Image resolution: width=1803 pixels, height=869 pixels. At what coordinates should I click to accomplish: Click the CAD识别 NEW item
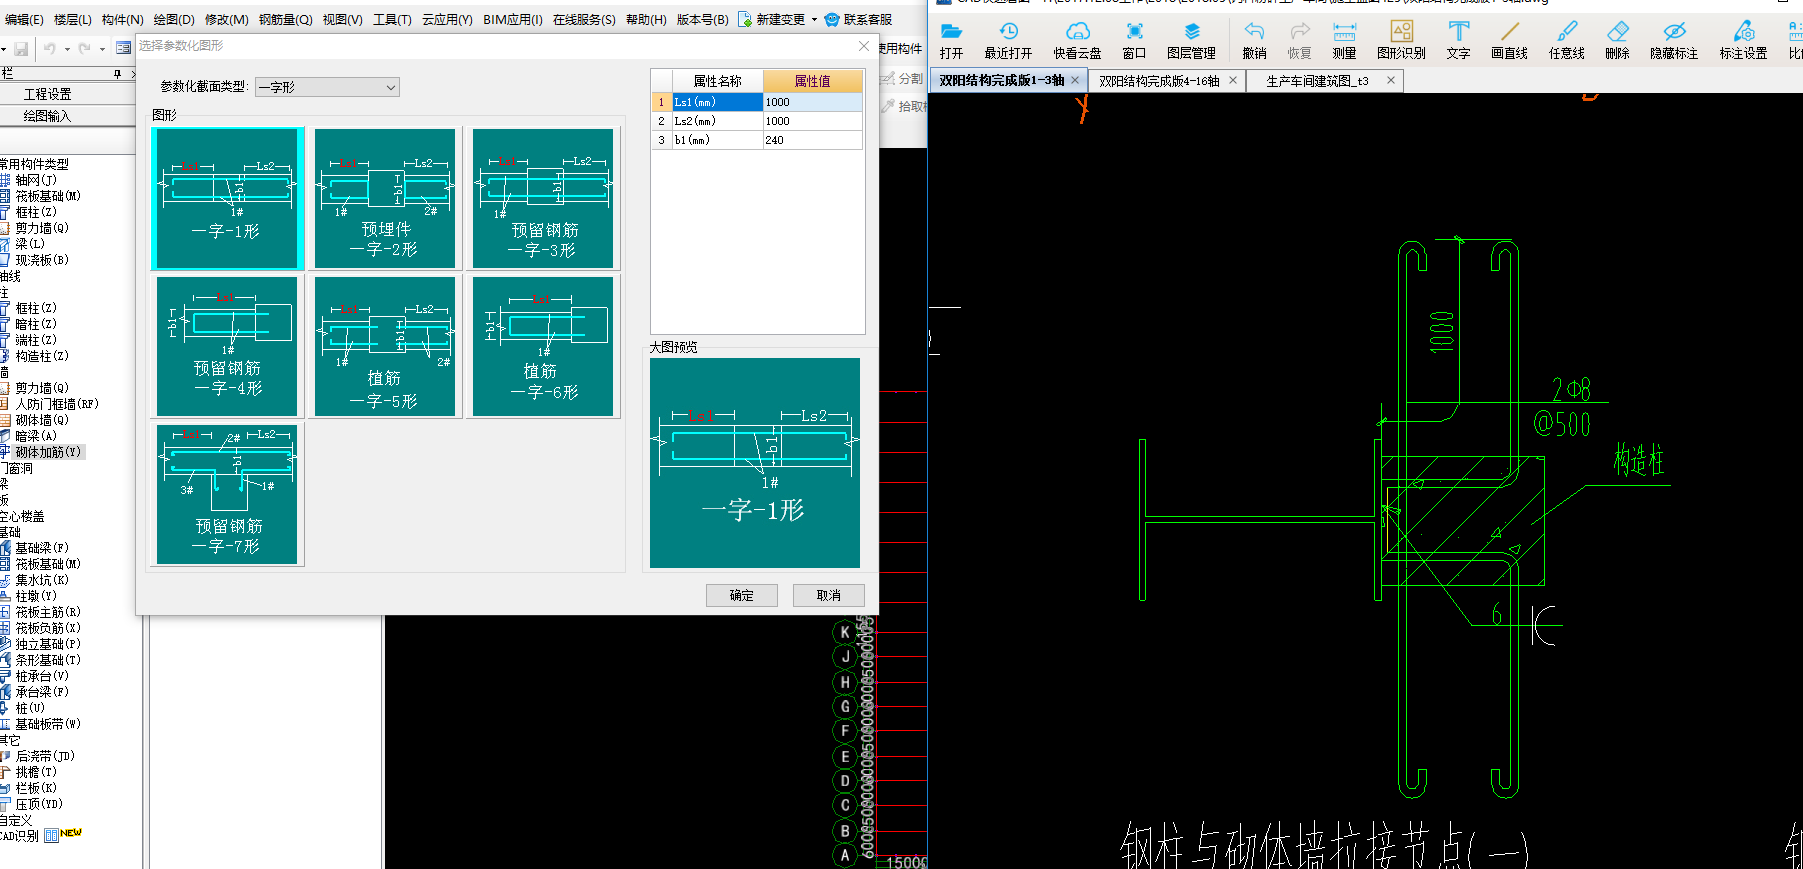[x=40, y=835]
